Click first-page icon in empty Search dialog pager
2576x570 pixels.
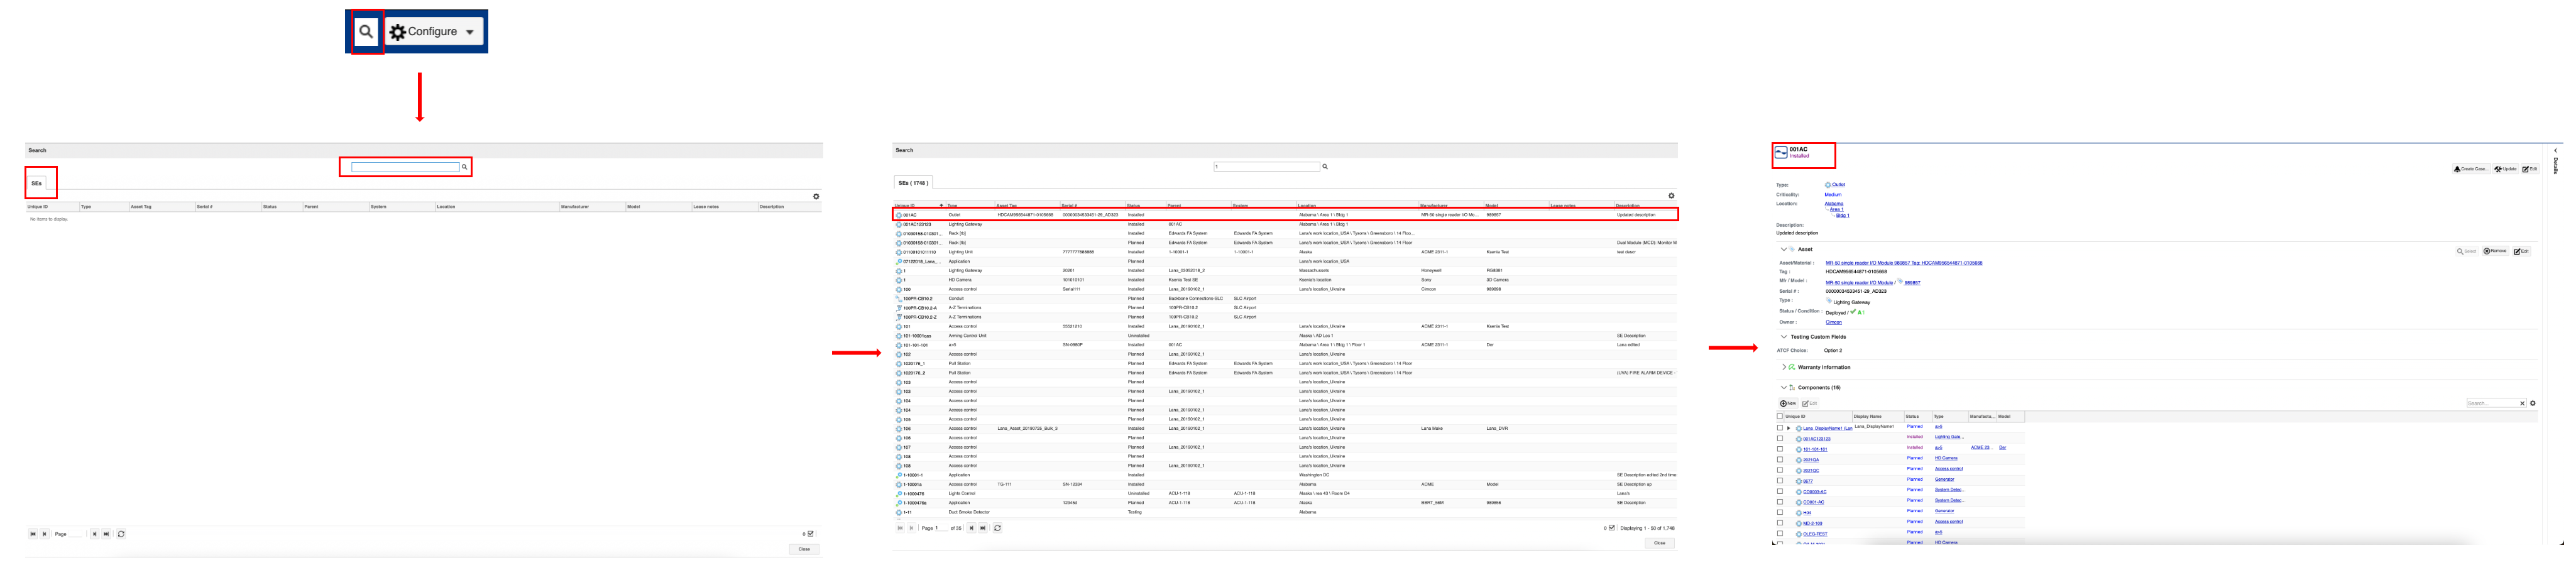click(33, 534)
